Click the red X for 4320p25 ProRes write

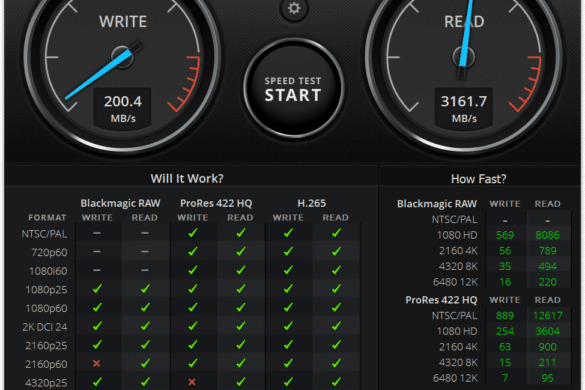[192, 382]
